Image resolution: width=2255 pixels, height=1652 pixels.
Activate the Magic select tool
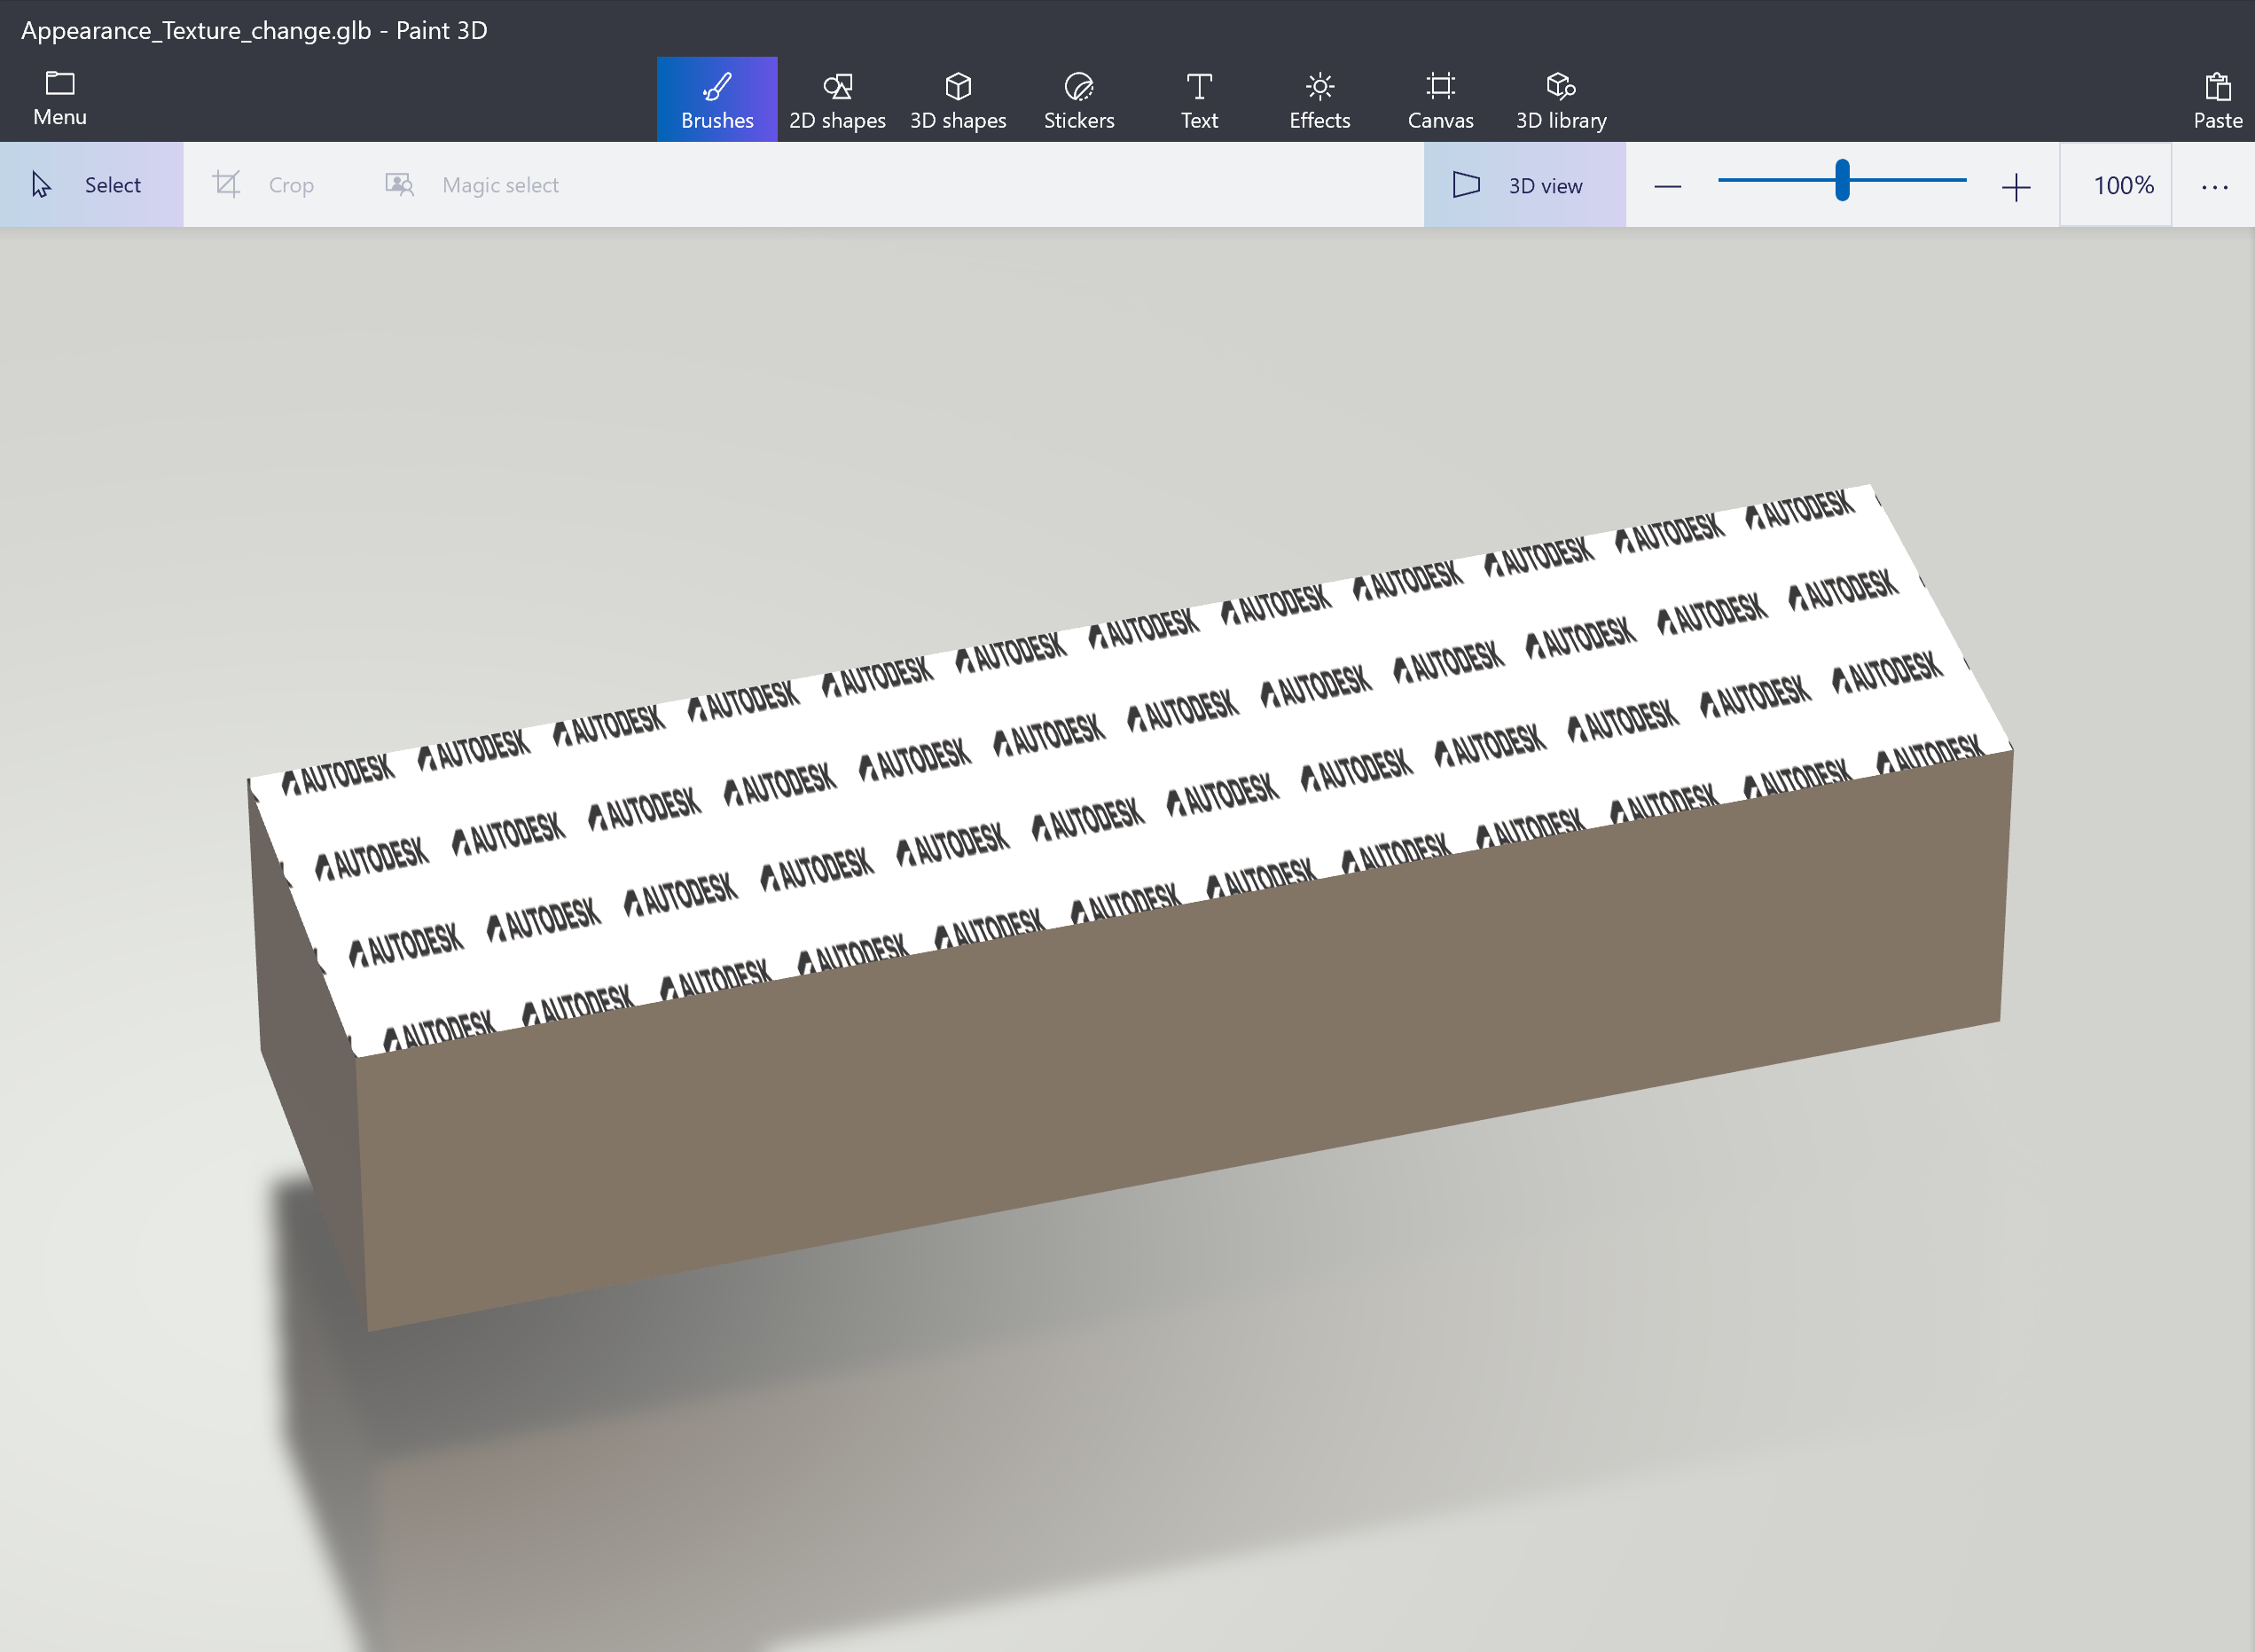pyautogui.click(x=470, y=184)
